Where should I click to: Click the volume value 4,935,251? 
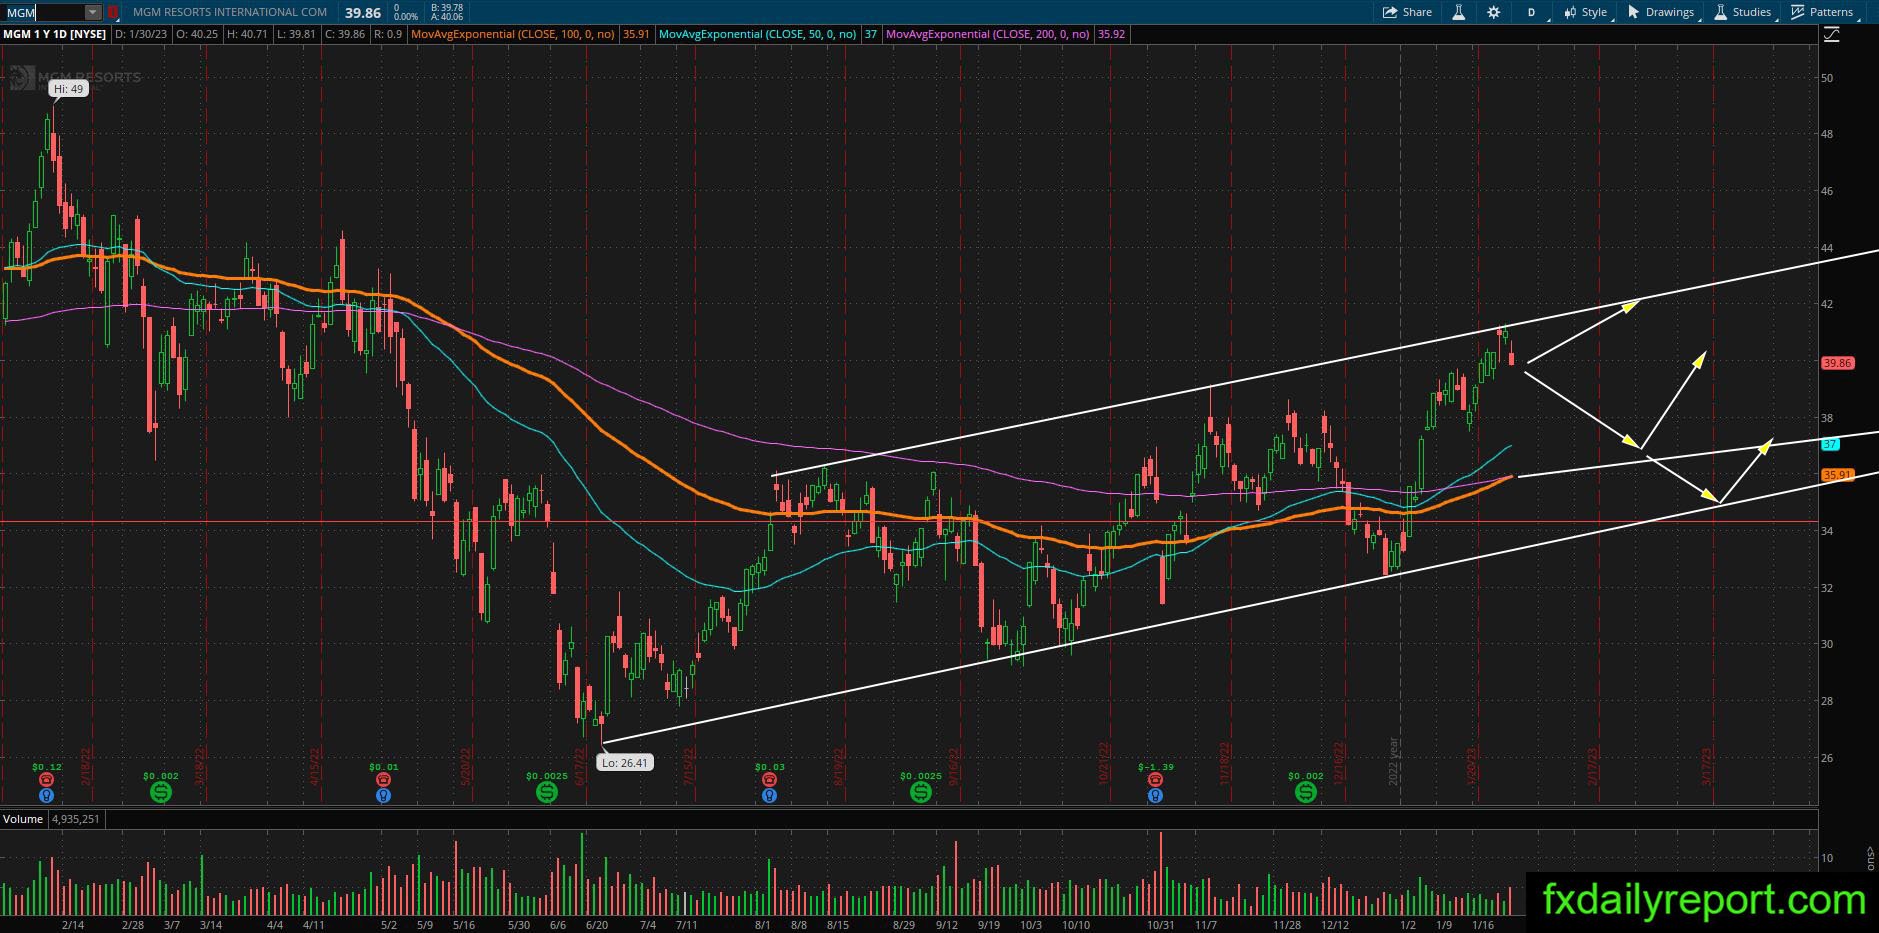point(77,819)
